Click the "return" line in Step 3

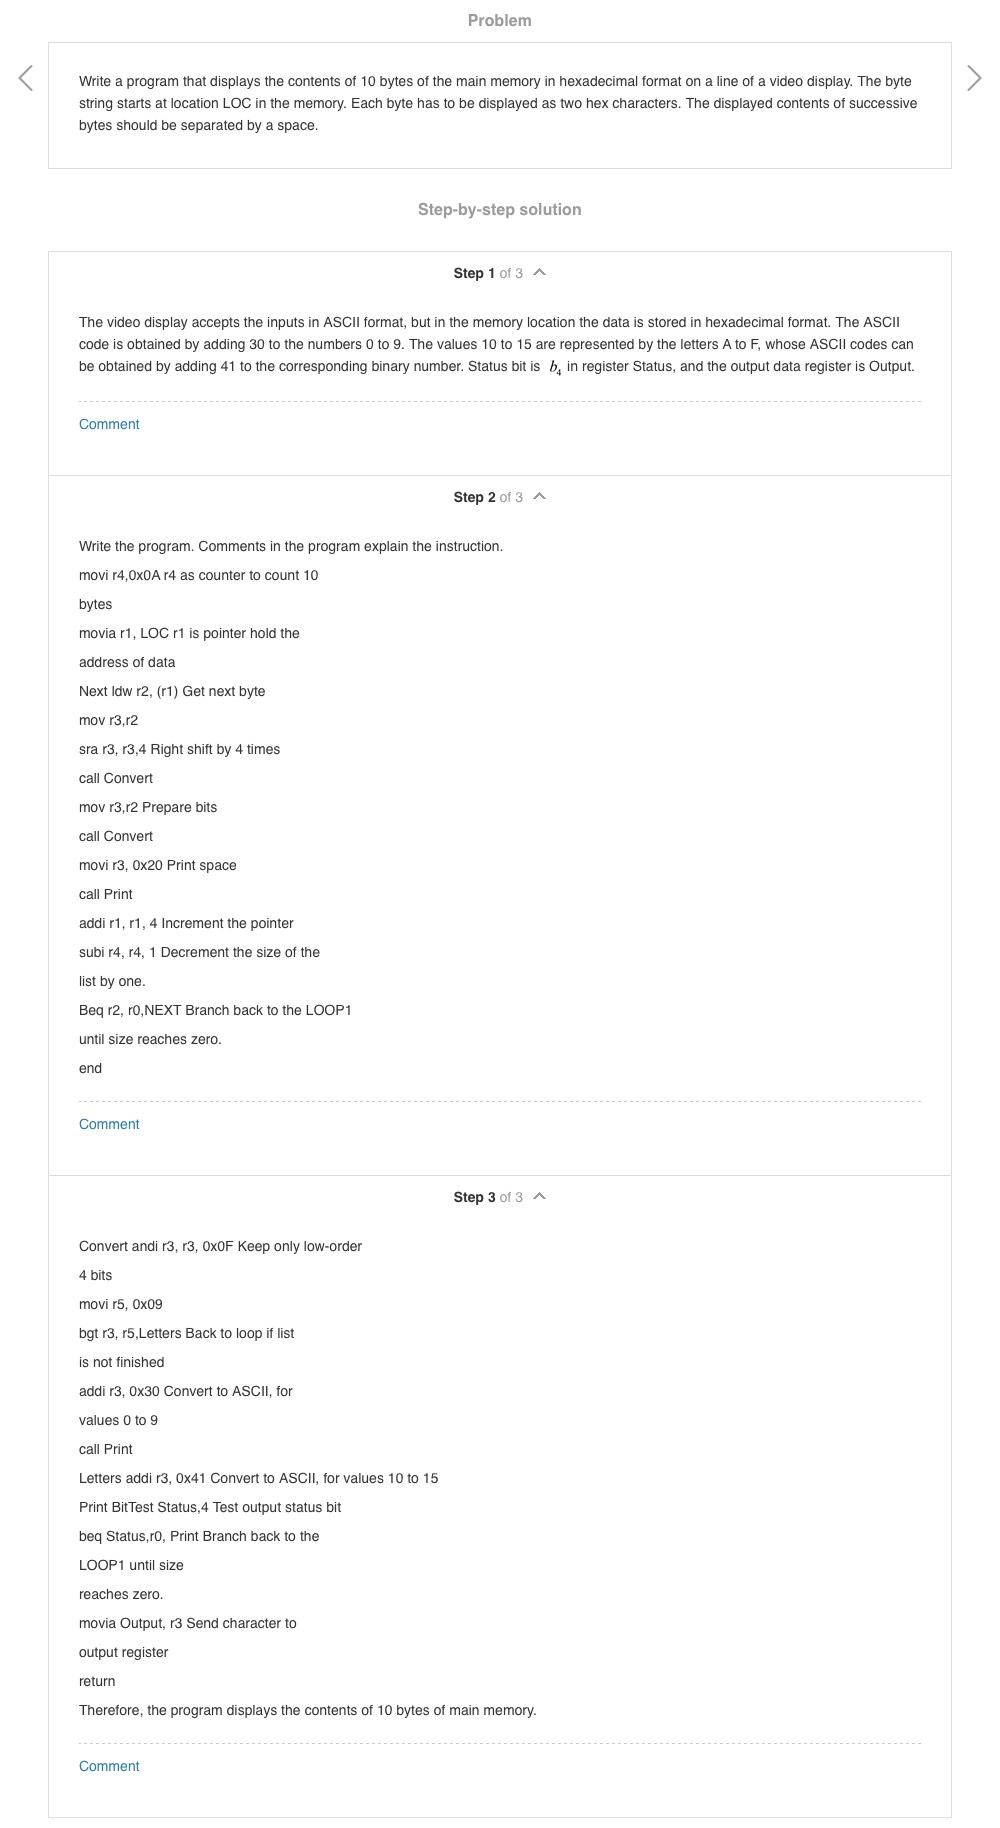97,1681
